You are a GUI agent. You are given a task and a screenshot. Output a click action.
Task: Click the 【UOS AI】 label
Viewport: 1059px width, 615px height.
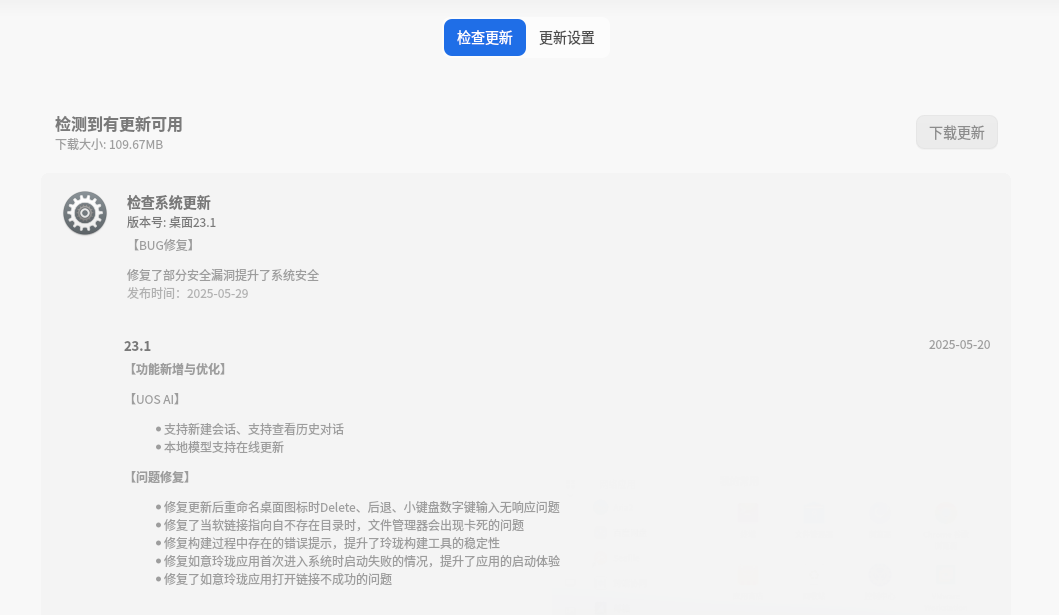[155, 400]
